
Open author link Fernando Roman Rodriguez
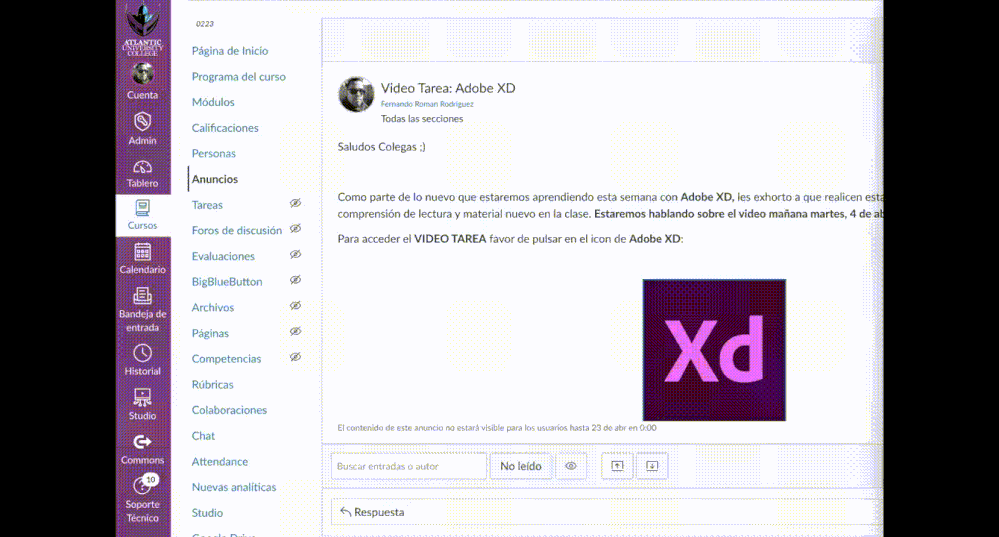(x=427, y=104)
